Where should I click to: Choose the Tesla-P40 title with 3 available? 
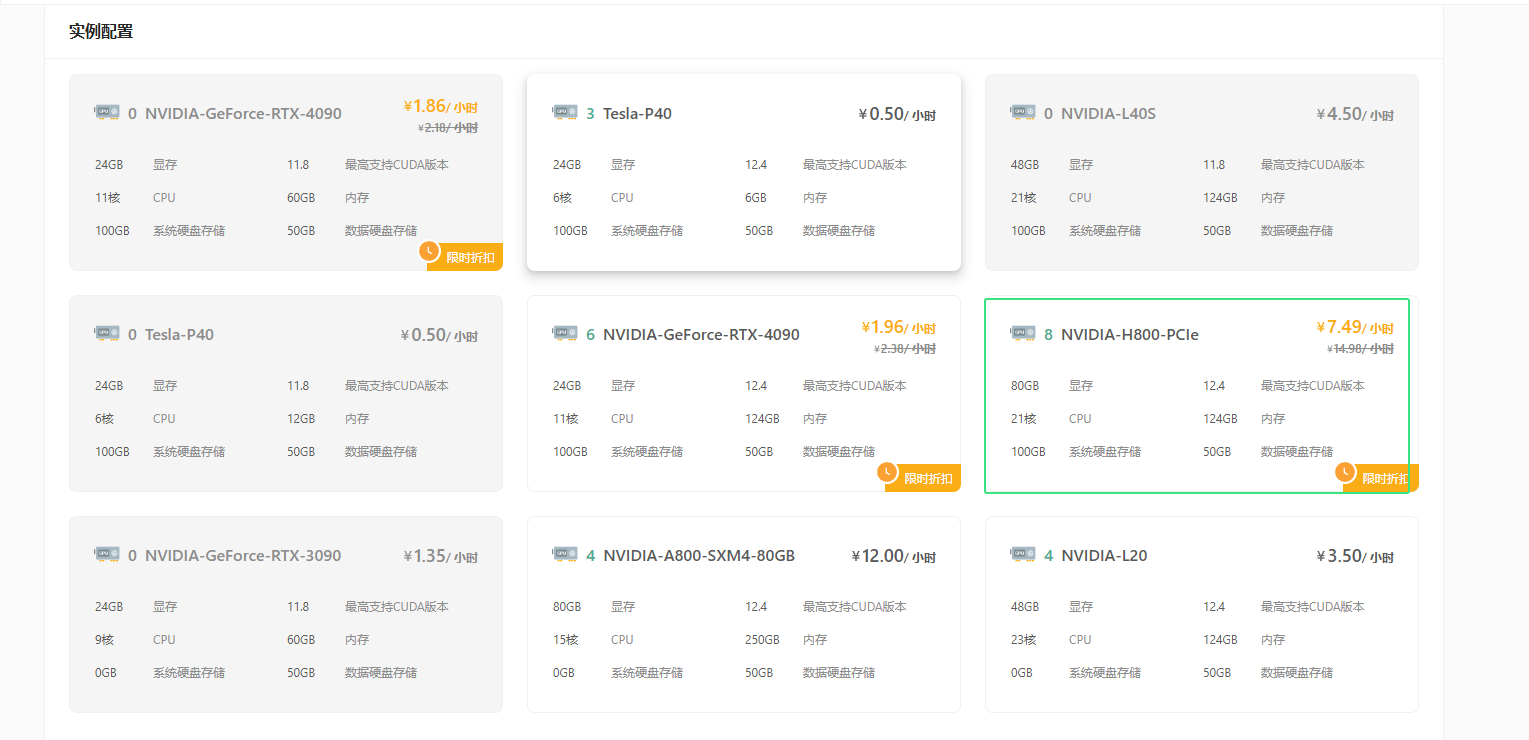coord(637,114)
